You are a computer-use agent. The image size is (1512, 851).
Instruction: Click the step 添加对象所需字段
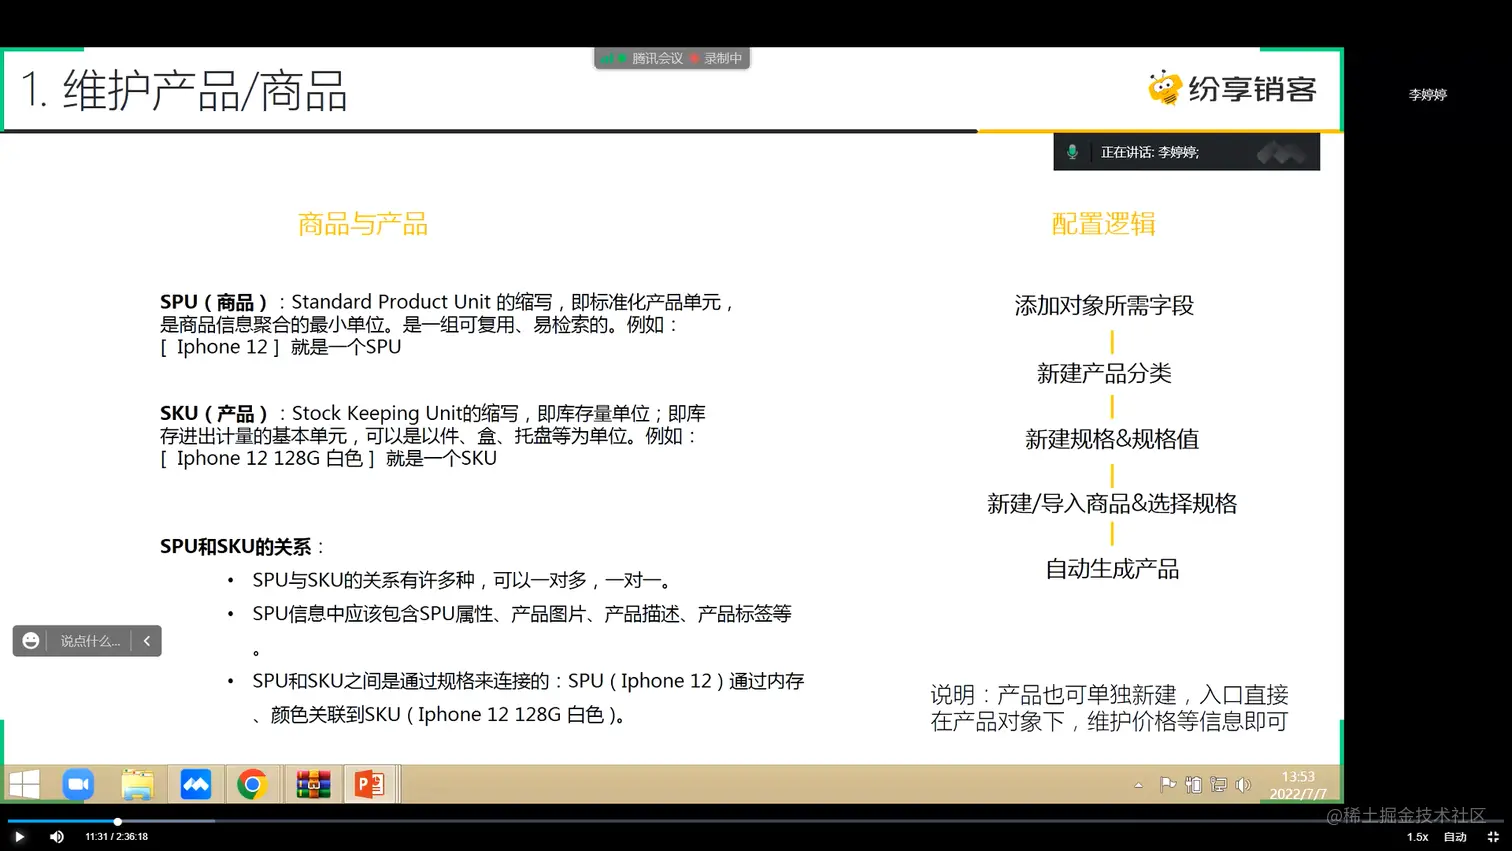click(x=1104, y=306)
